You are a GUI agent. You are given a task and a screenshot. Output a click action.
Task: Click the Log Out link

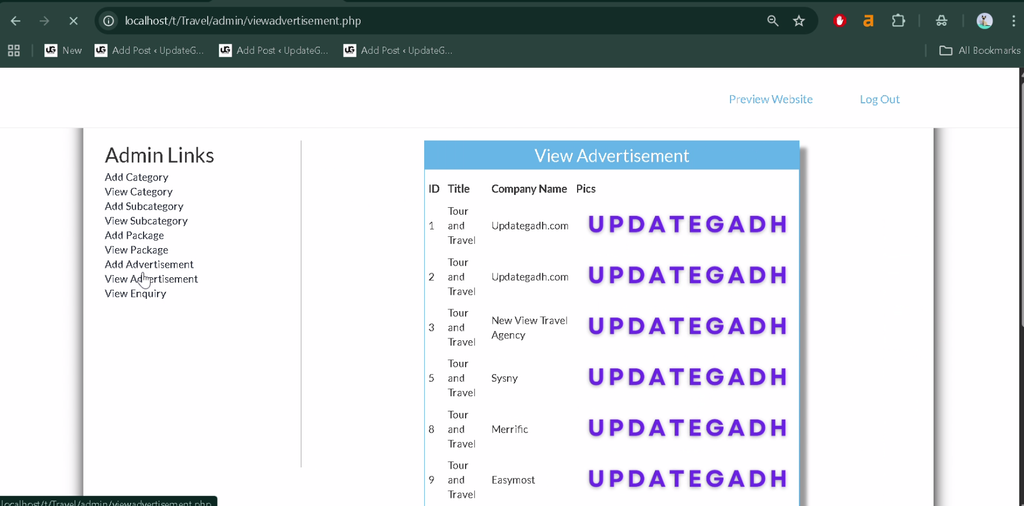click(x=880, y=99)
